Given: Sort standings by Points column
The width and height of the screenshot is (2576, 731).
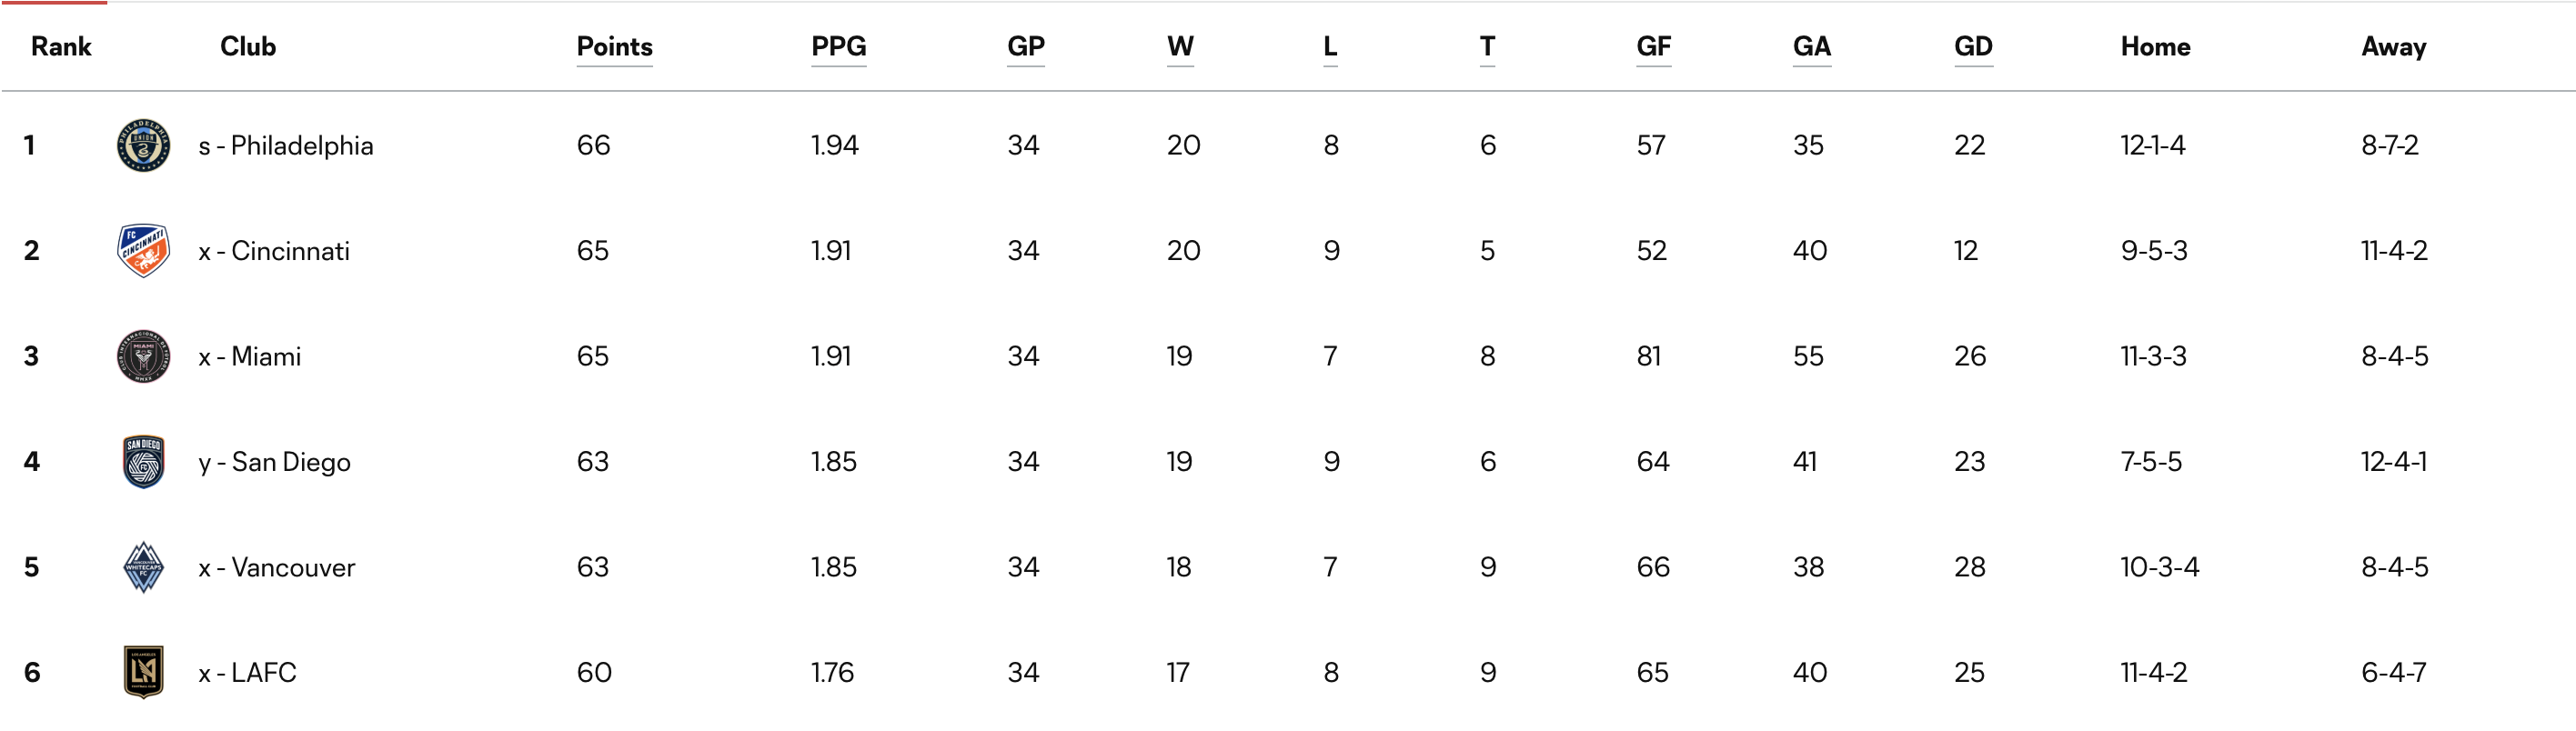Looking at the screenshot, I should click(x=614, y=47).
